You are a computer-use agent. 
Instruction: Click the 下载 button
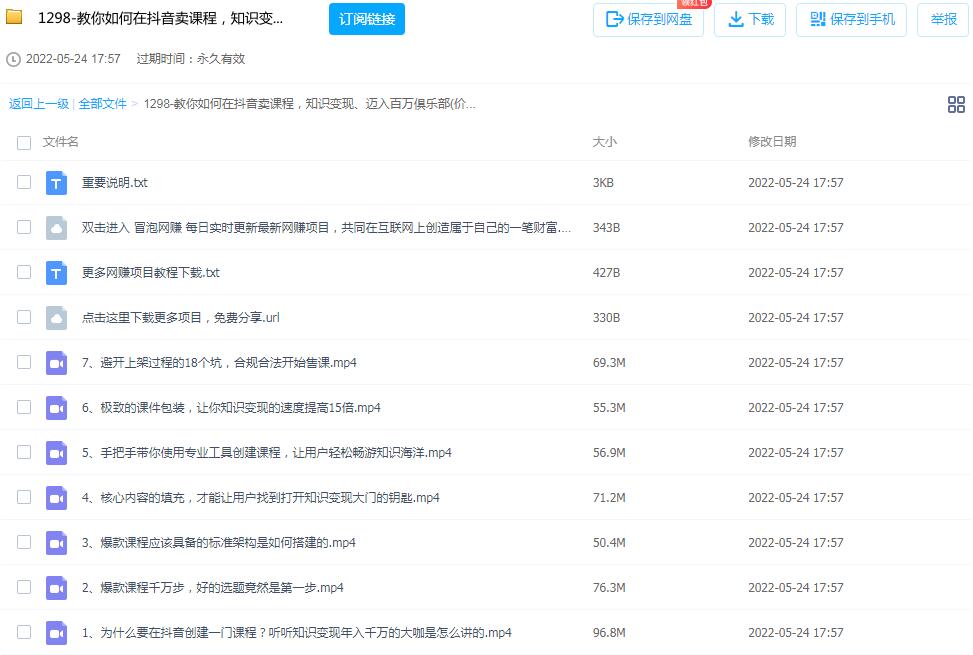(750, 20)
